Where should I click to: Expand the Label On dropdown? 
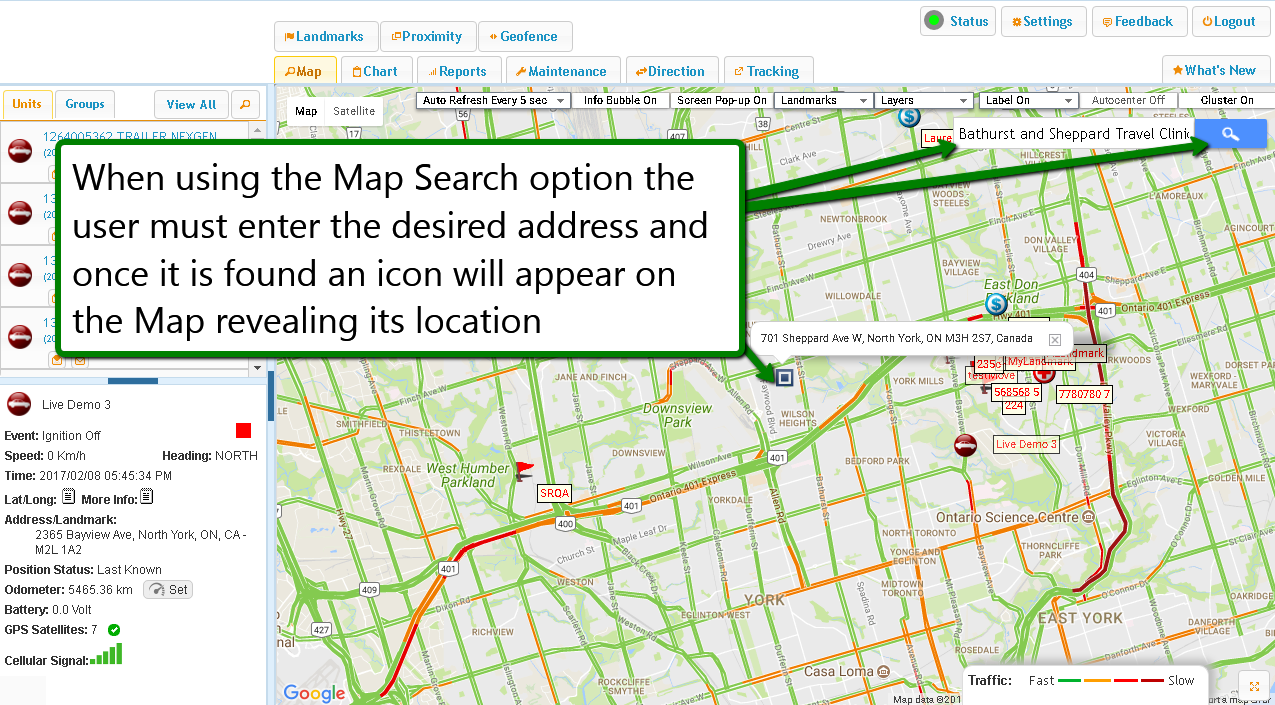[1028, 100]
